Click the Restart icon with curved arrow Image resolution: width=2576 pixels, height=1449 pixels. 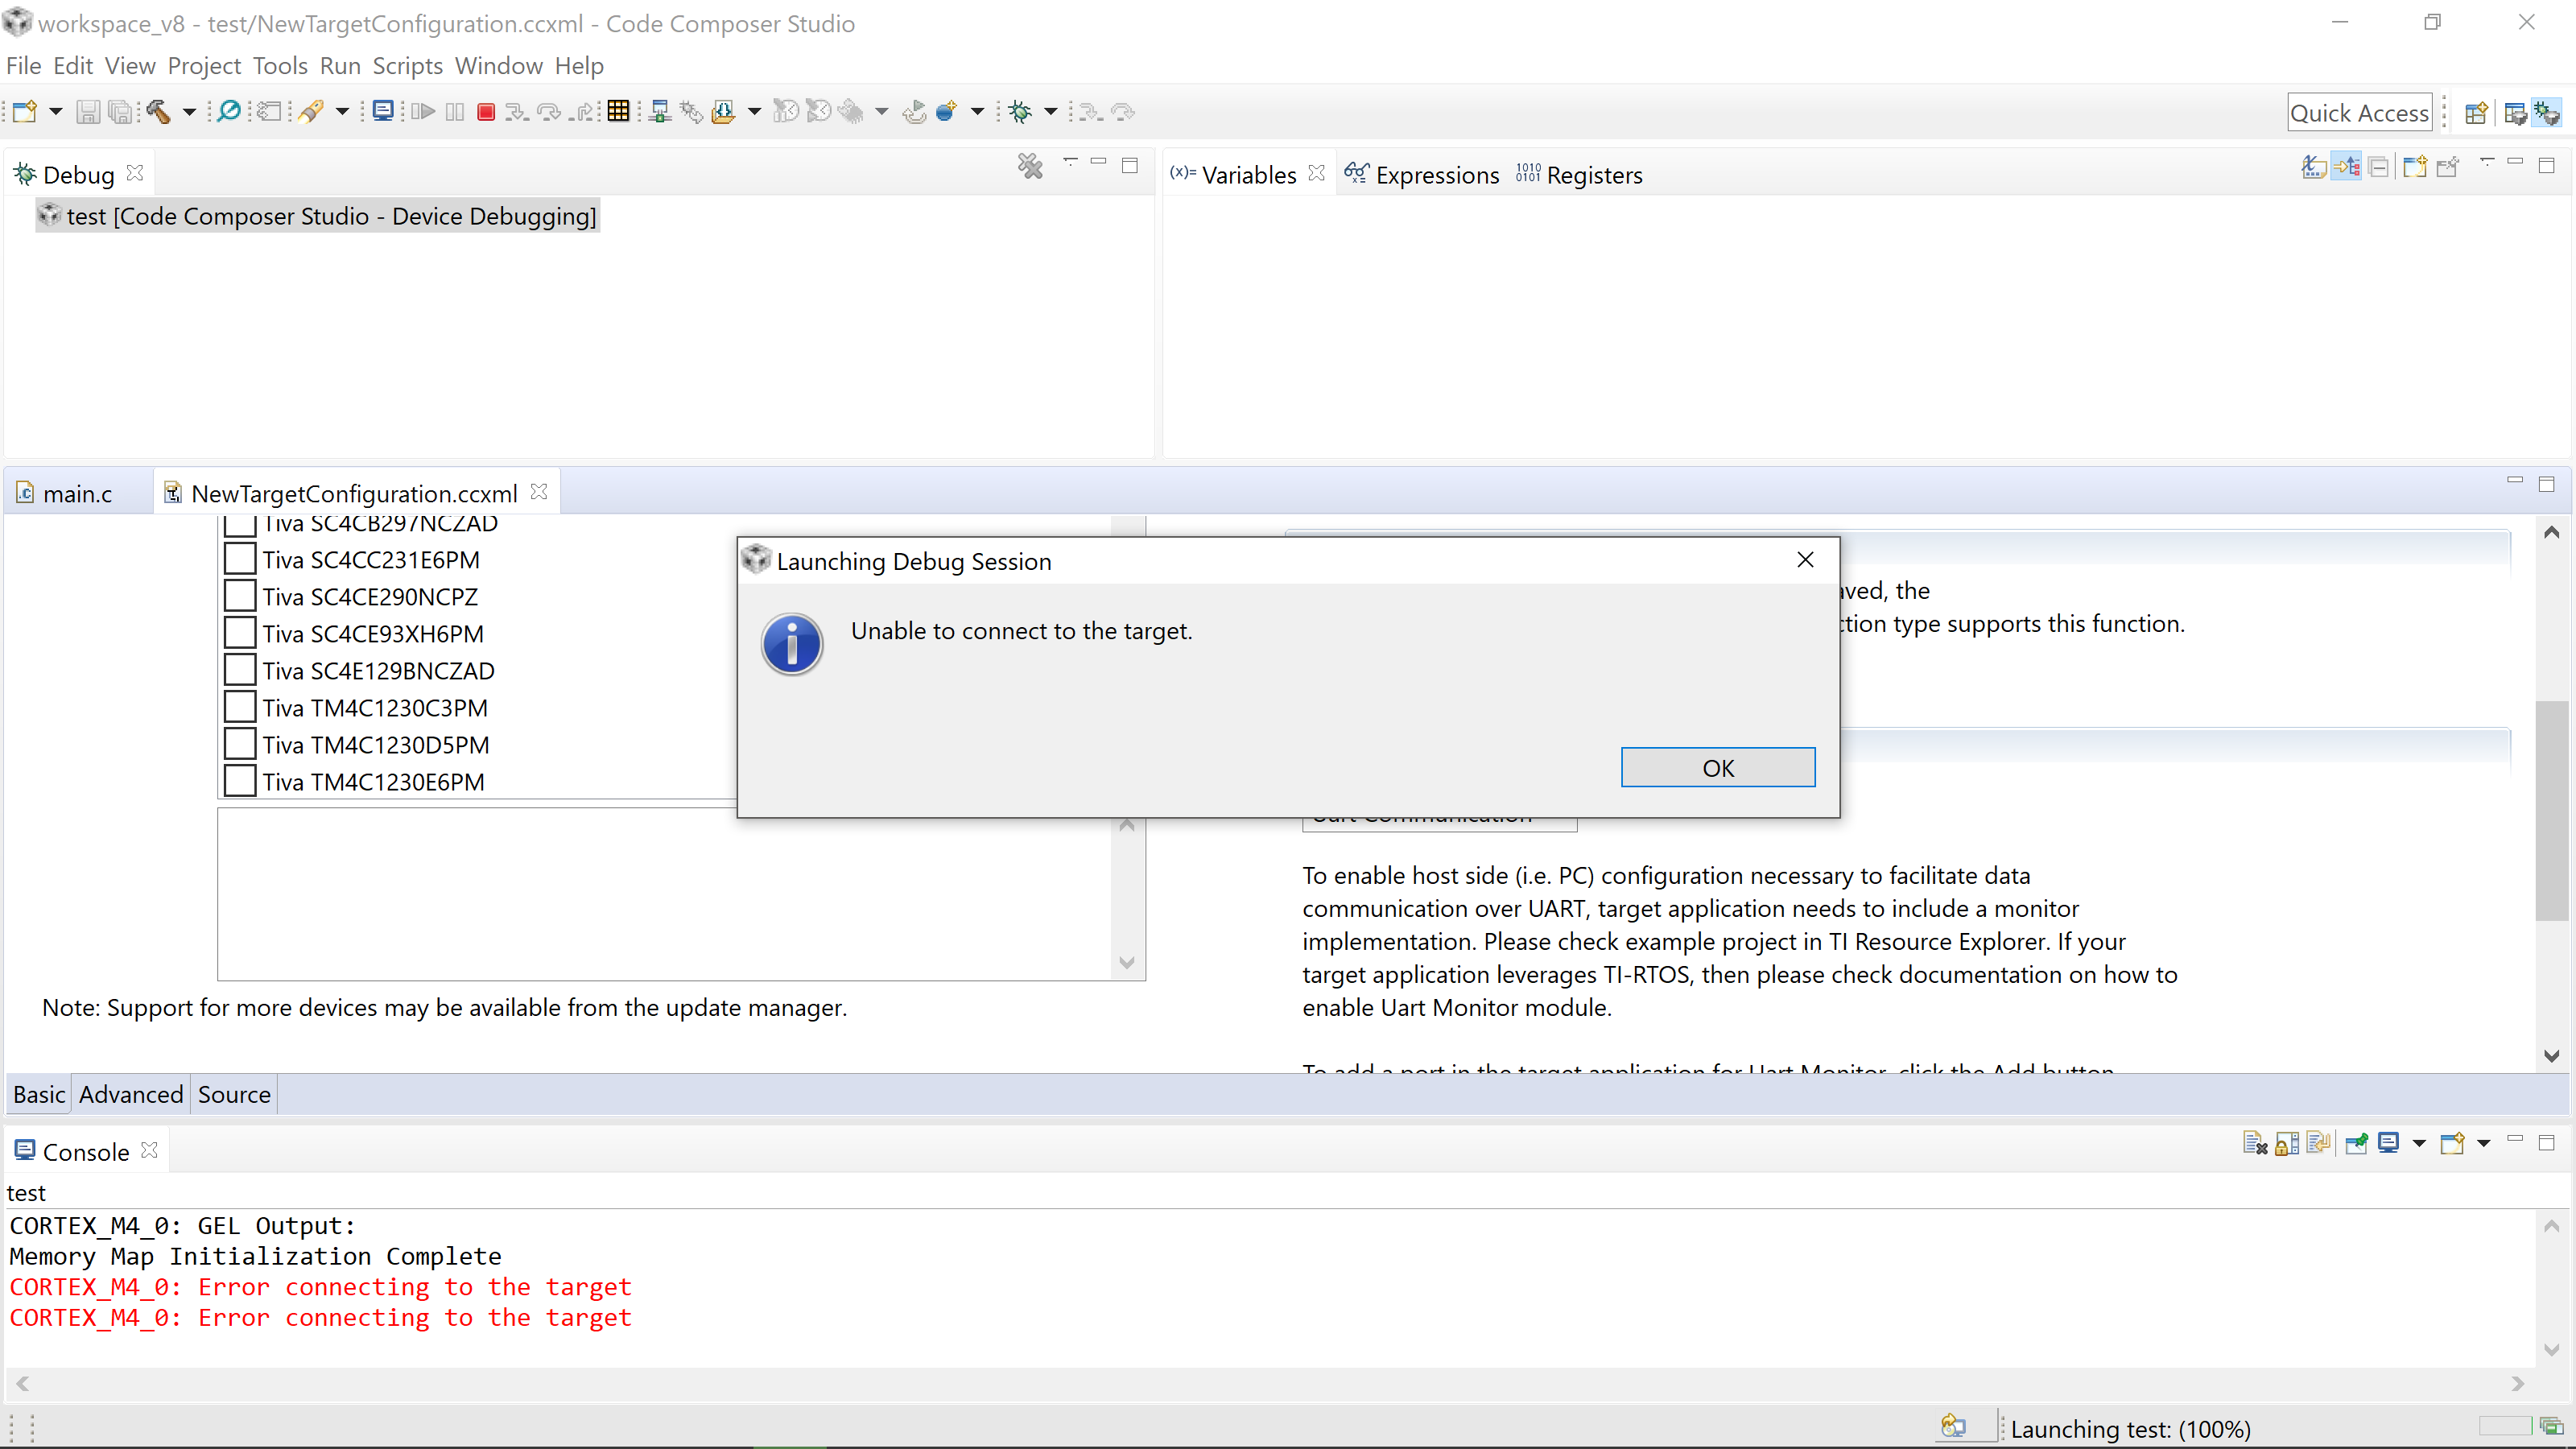914,112
